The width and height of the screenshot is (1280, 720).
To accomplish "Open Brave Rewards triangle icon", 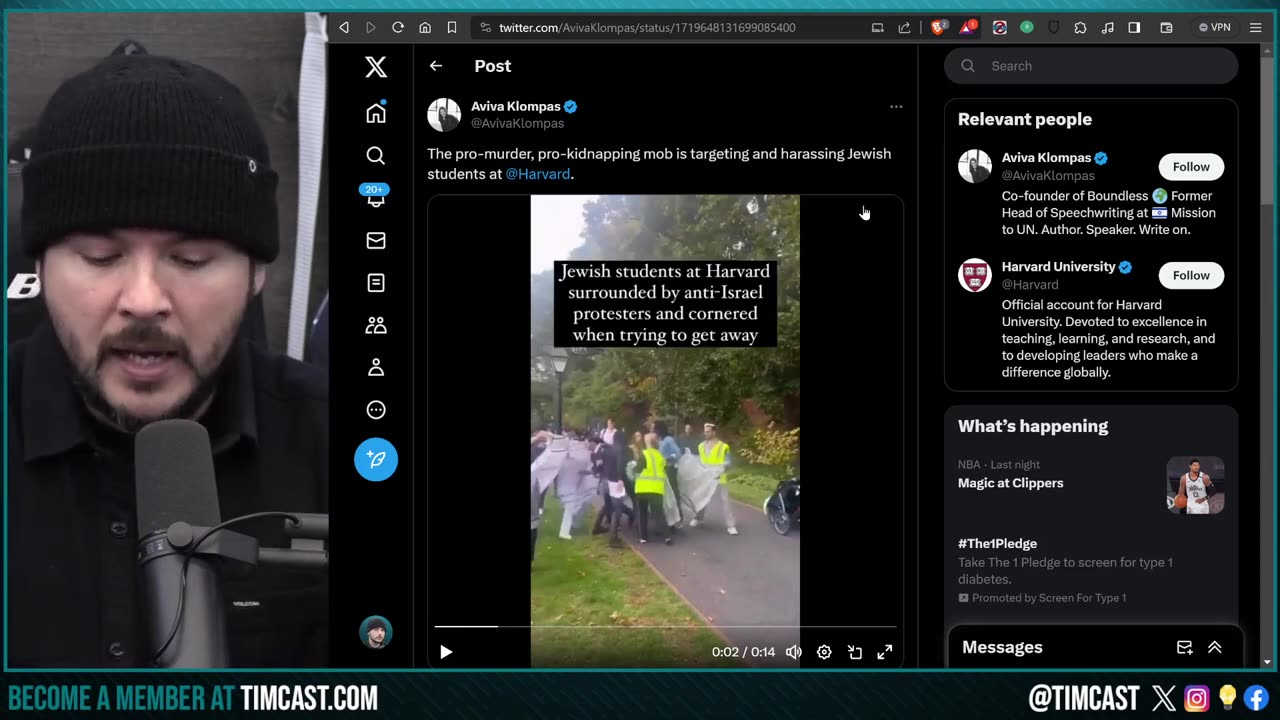I will [967, 28].
